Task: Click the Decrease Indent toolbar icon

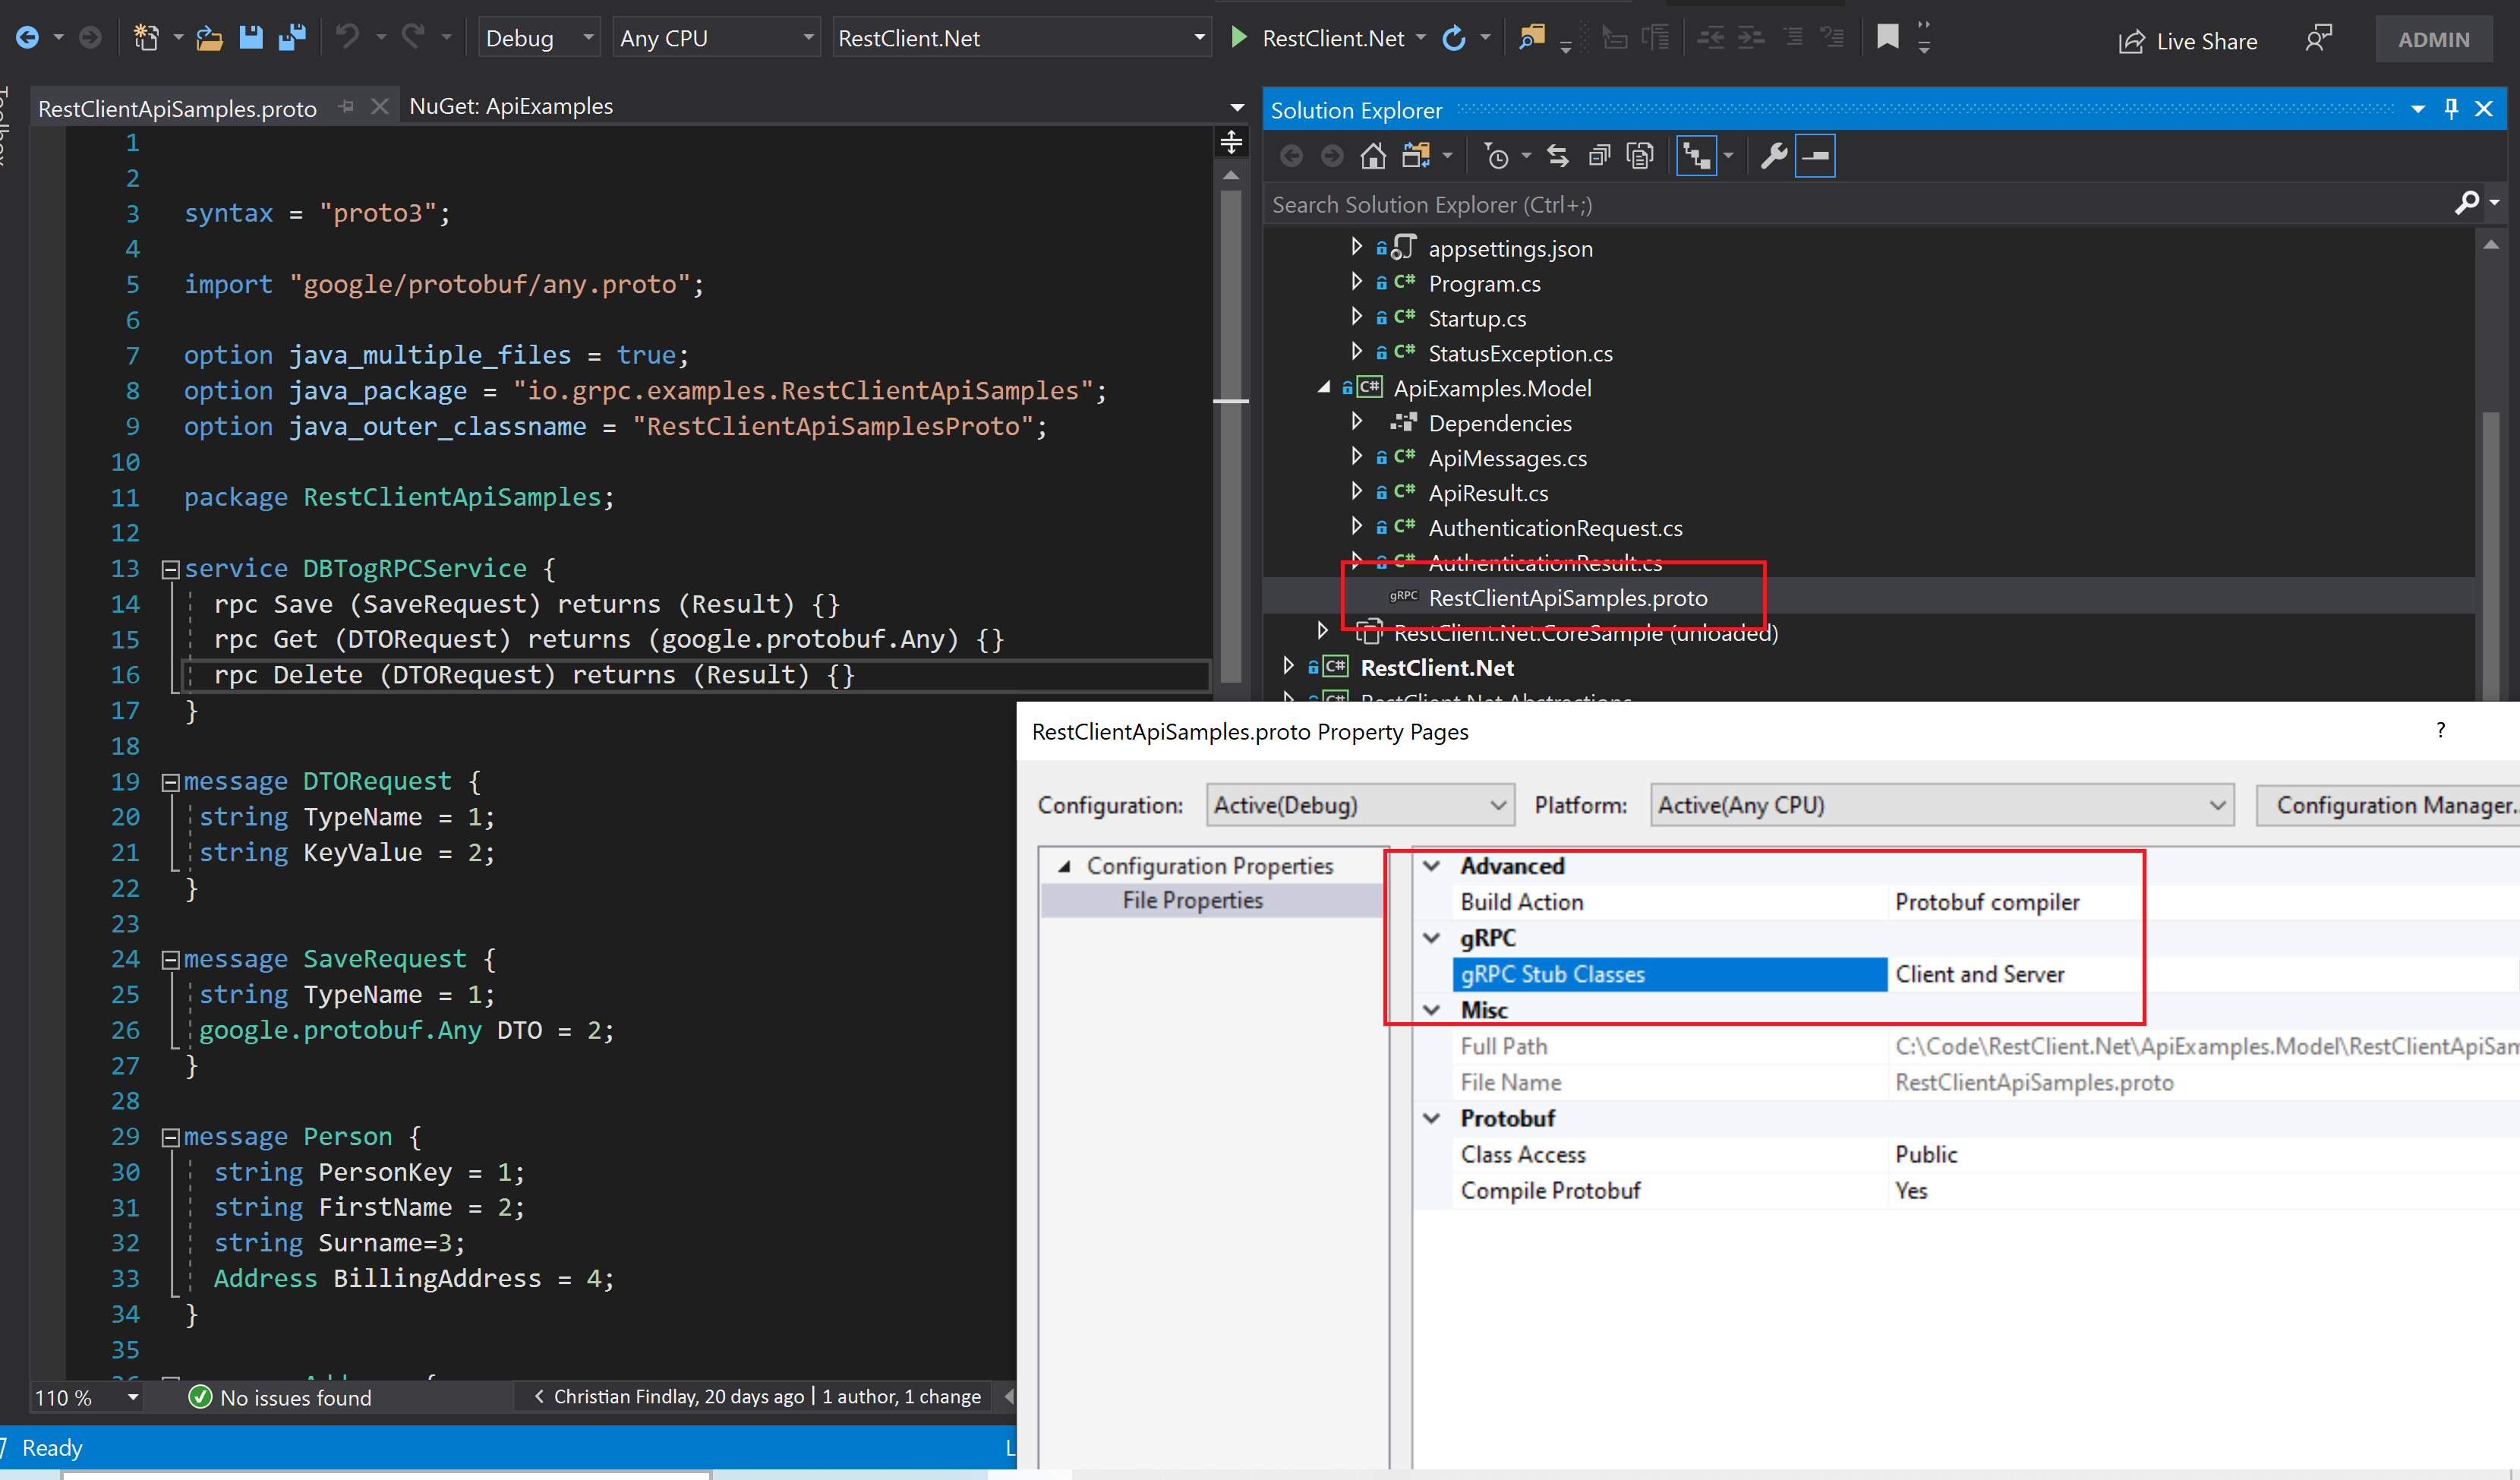Action: pyautogui.click(x=1711, y=38)
